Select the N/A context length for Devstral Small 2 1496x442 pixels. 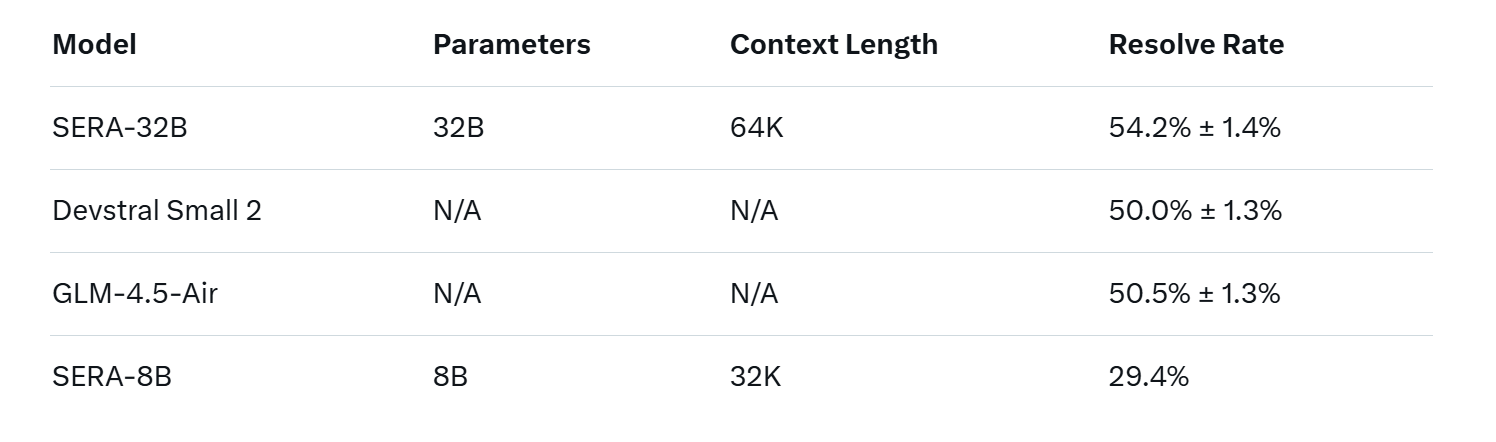[x=754, y=211]
